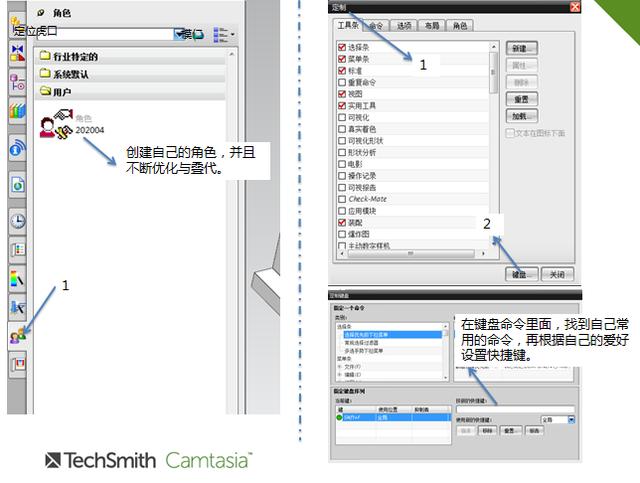Click the new shortcut key input field
The height and width of the screenshot is (483, 640).
[x=515, y=408]
